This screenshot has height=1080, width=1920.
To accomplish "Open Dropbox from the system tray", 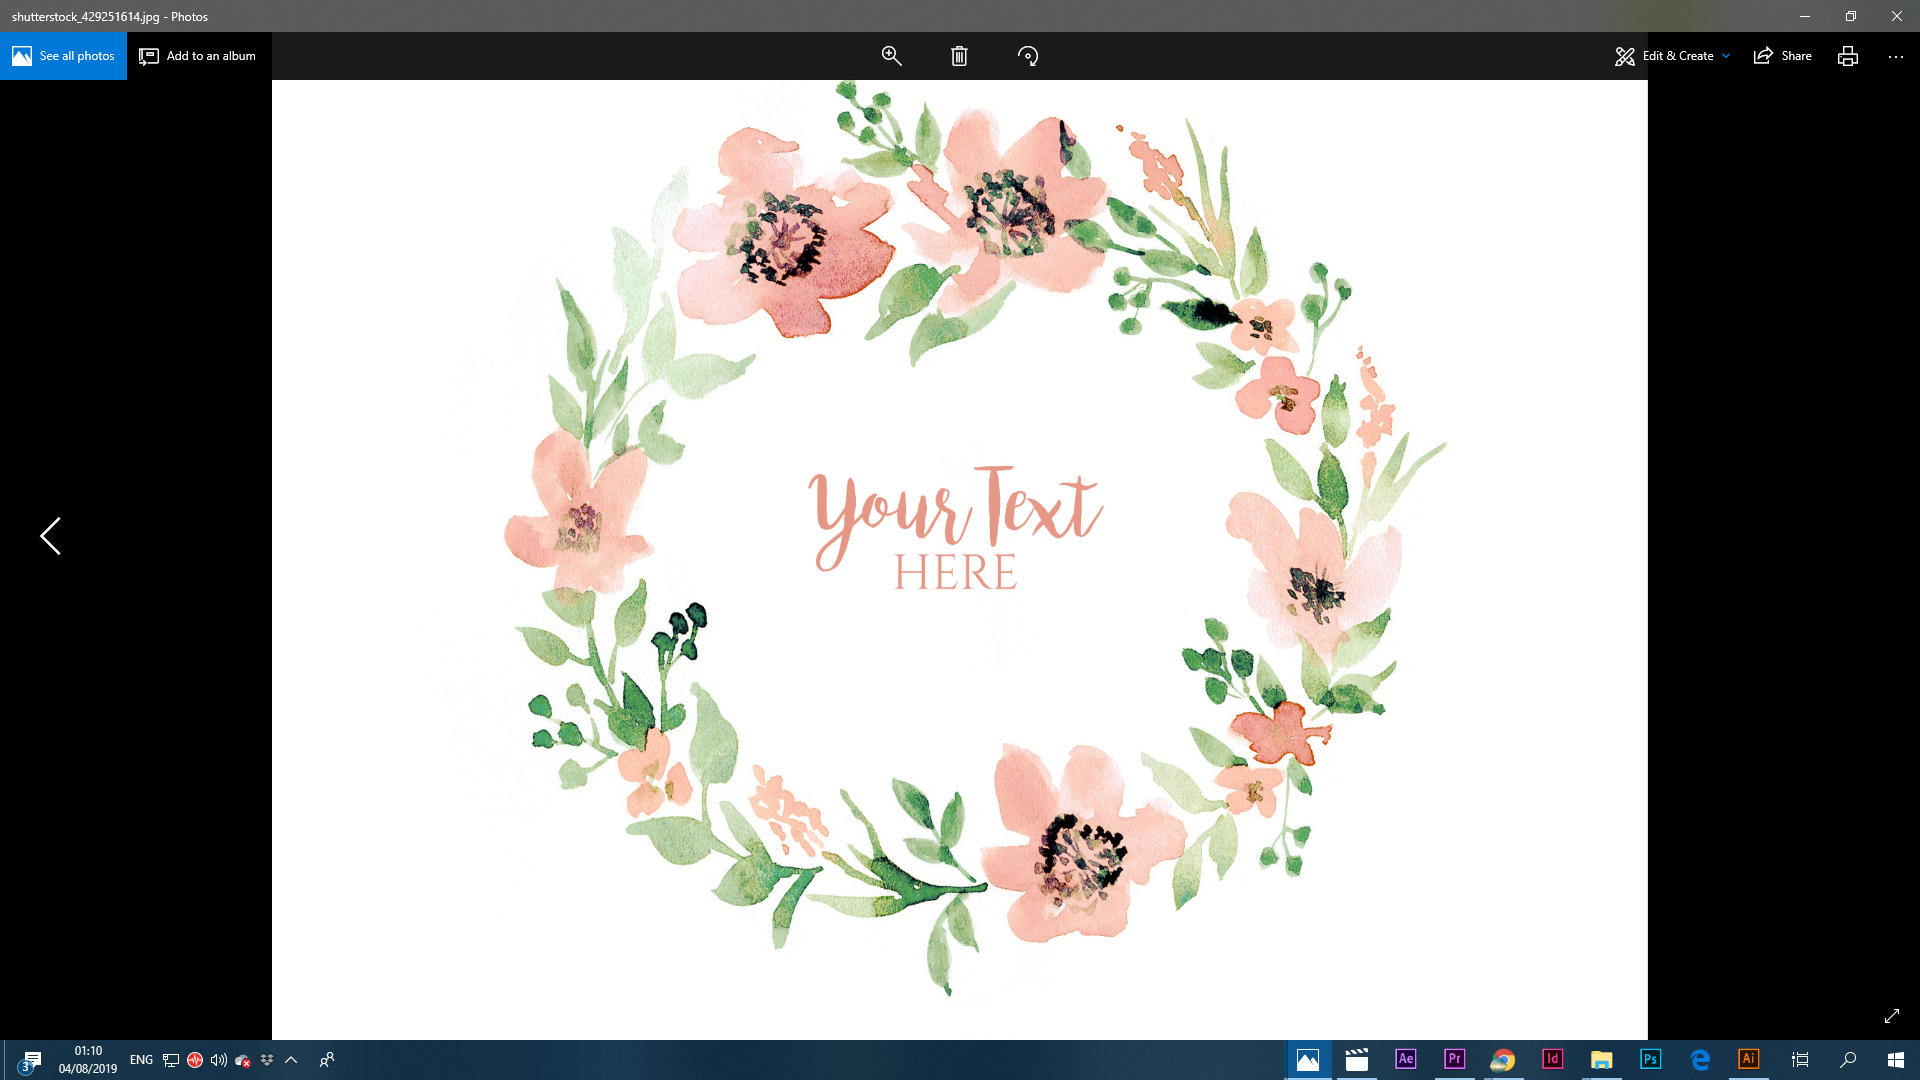I will pos(266,1060).
